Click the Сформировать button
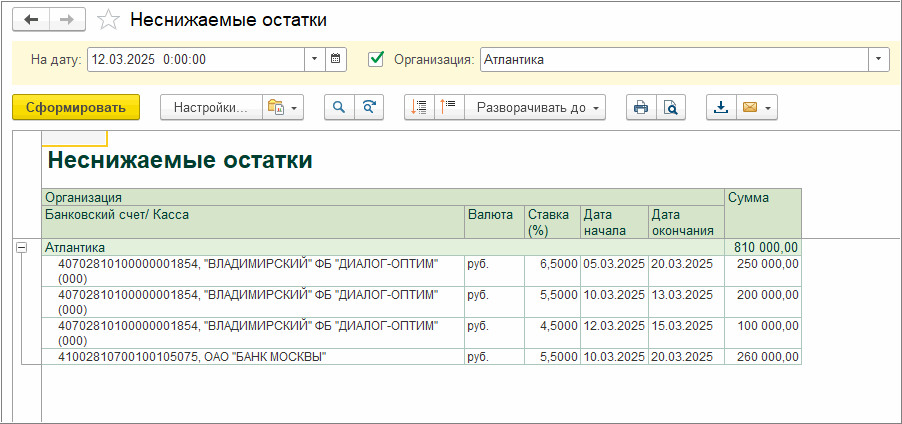 [76, 108]
